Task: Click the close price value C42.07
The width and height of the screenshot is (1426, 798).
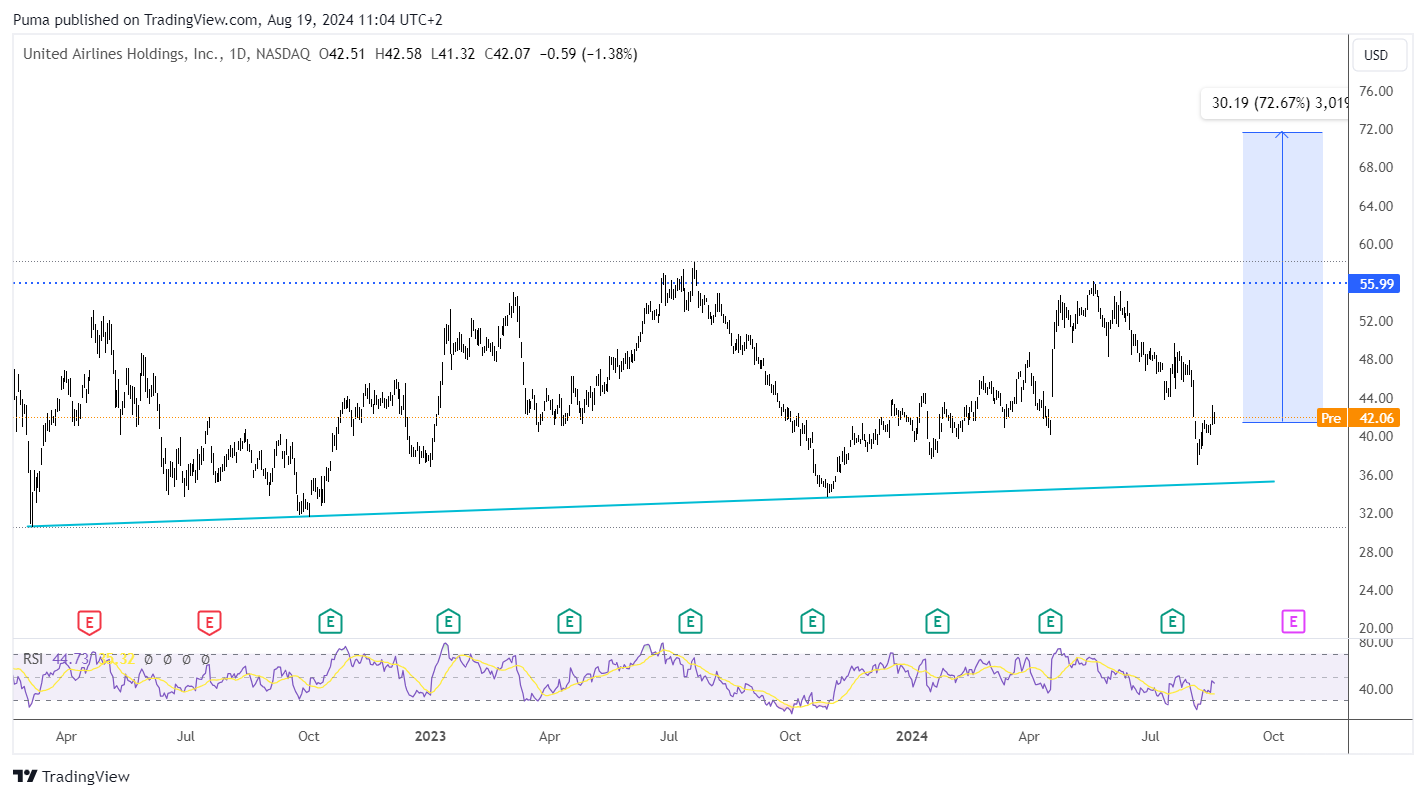Action: (x=507, y=54)
